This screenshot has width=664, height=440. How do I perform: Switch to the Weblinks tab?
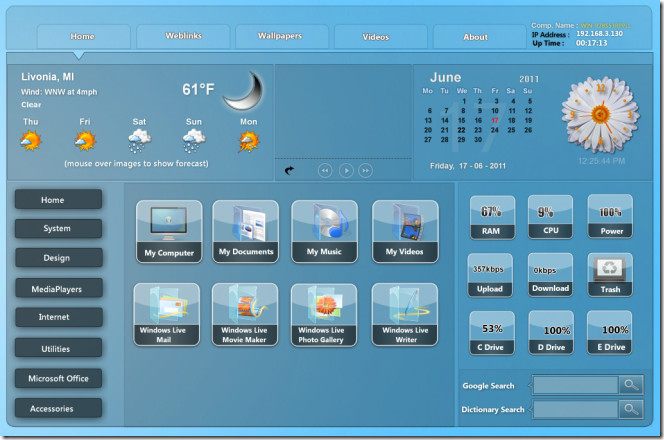pos(182,37)
